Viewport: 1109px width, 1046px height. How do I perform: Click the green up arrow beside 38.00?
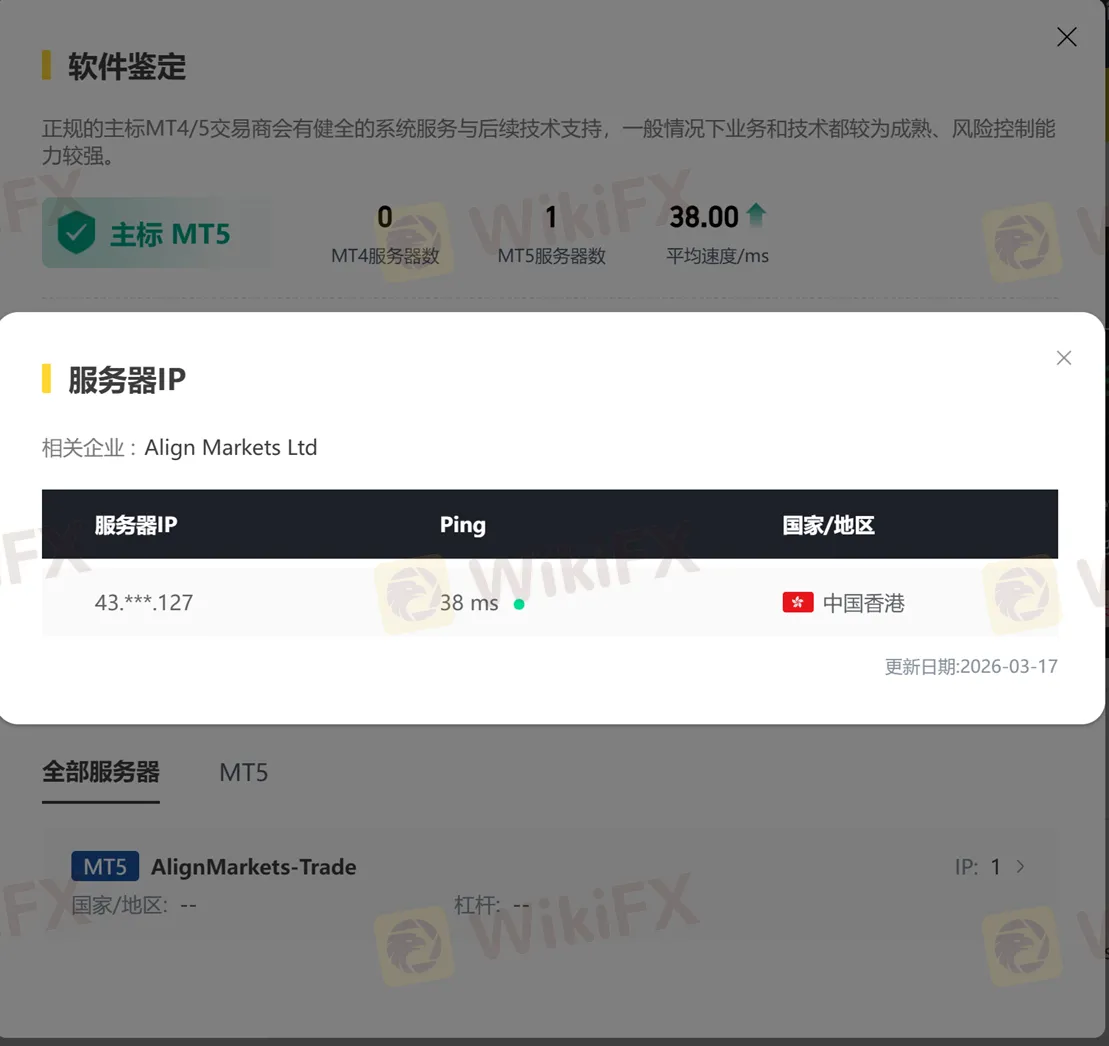point(756,214)
